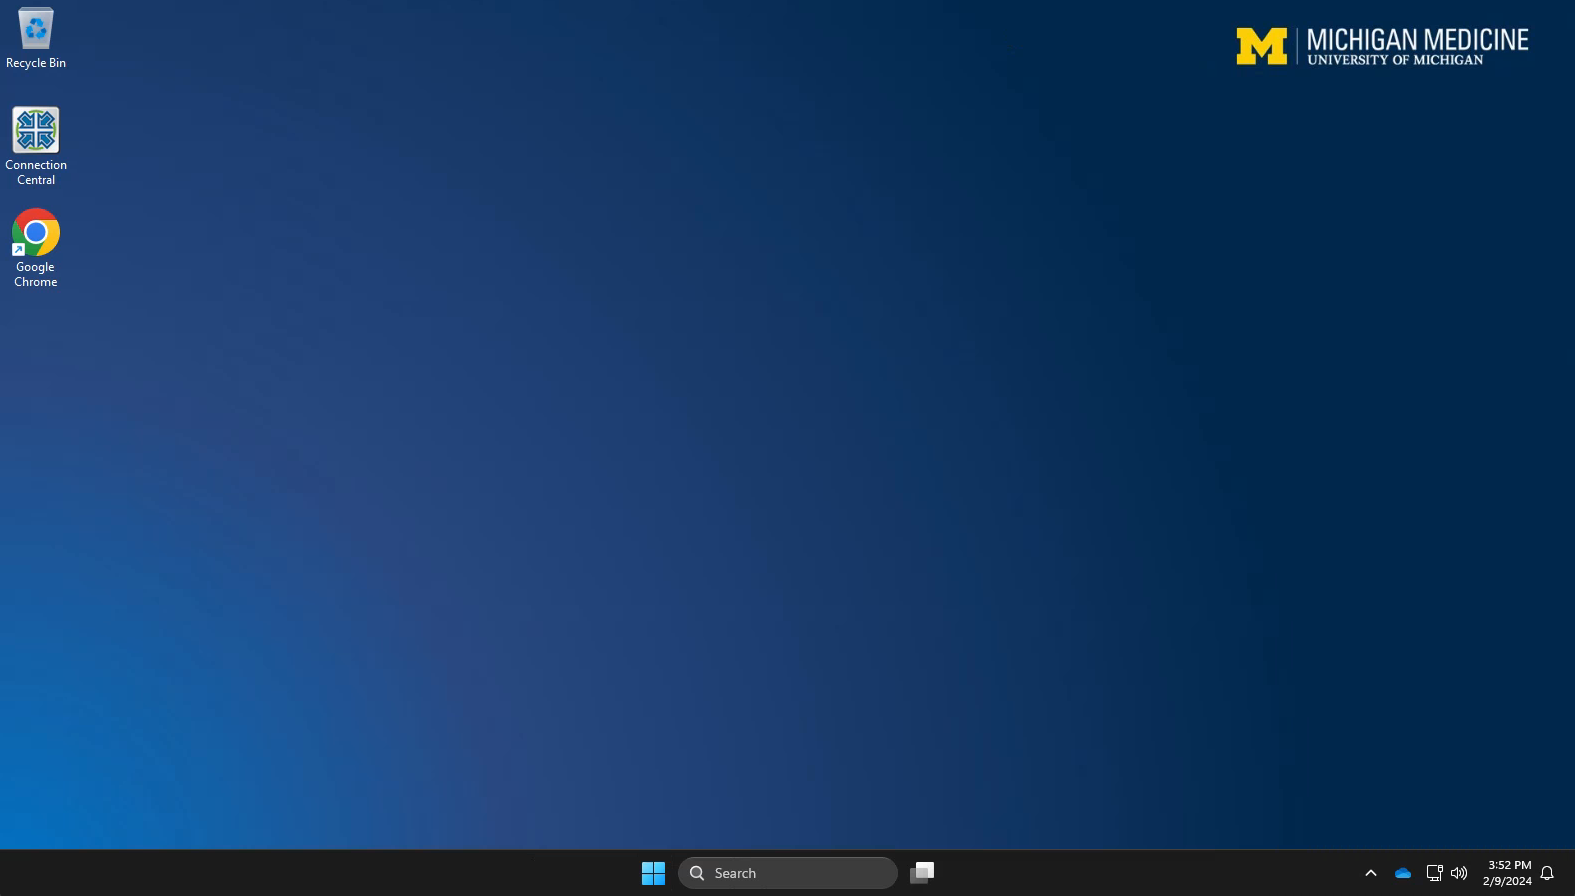Click the shortcut arrow overlay on Chrome icon
Viewport: 1575px width, 896px height.
coord(18,249)
